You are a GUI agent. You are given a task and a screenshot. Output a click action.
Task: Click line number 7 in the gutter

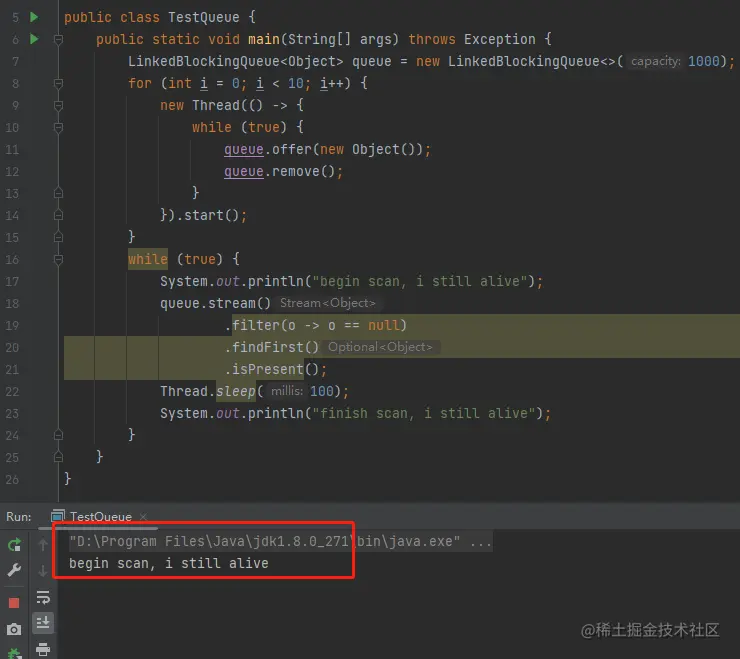[15, 62]
